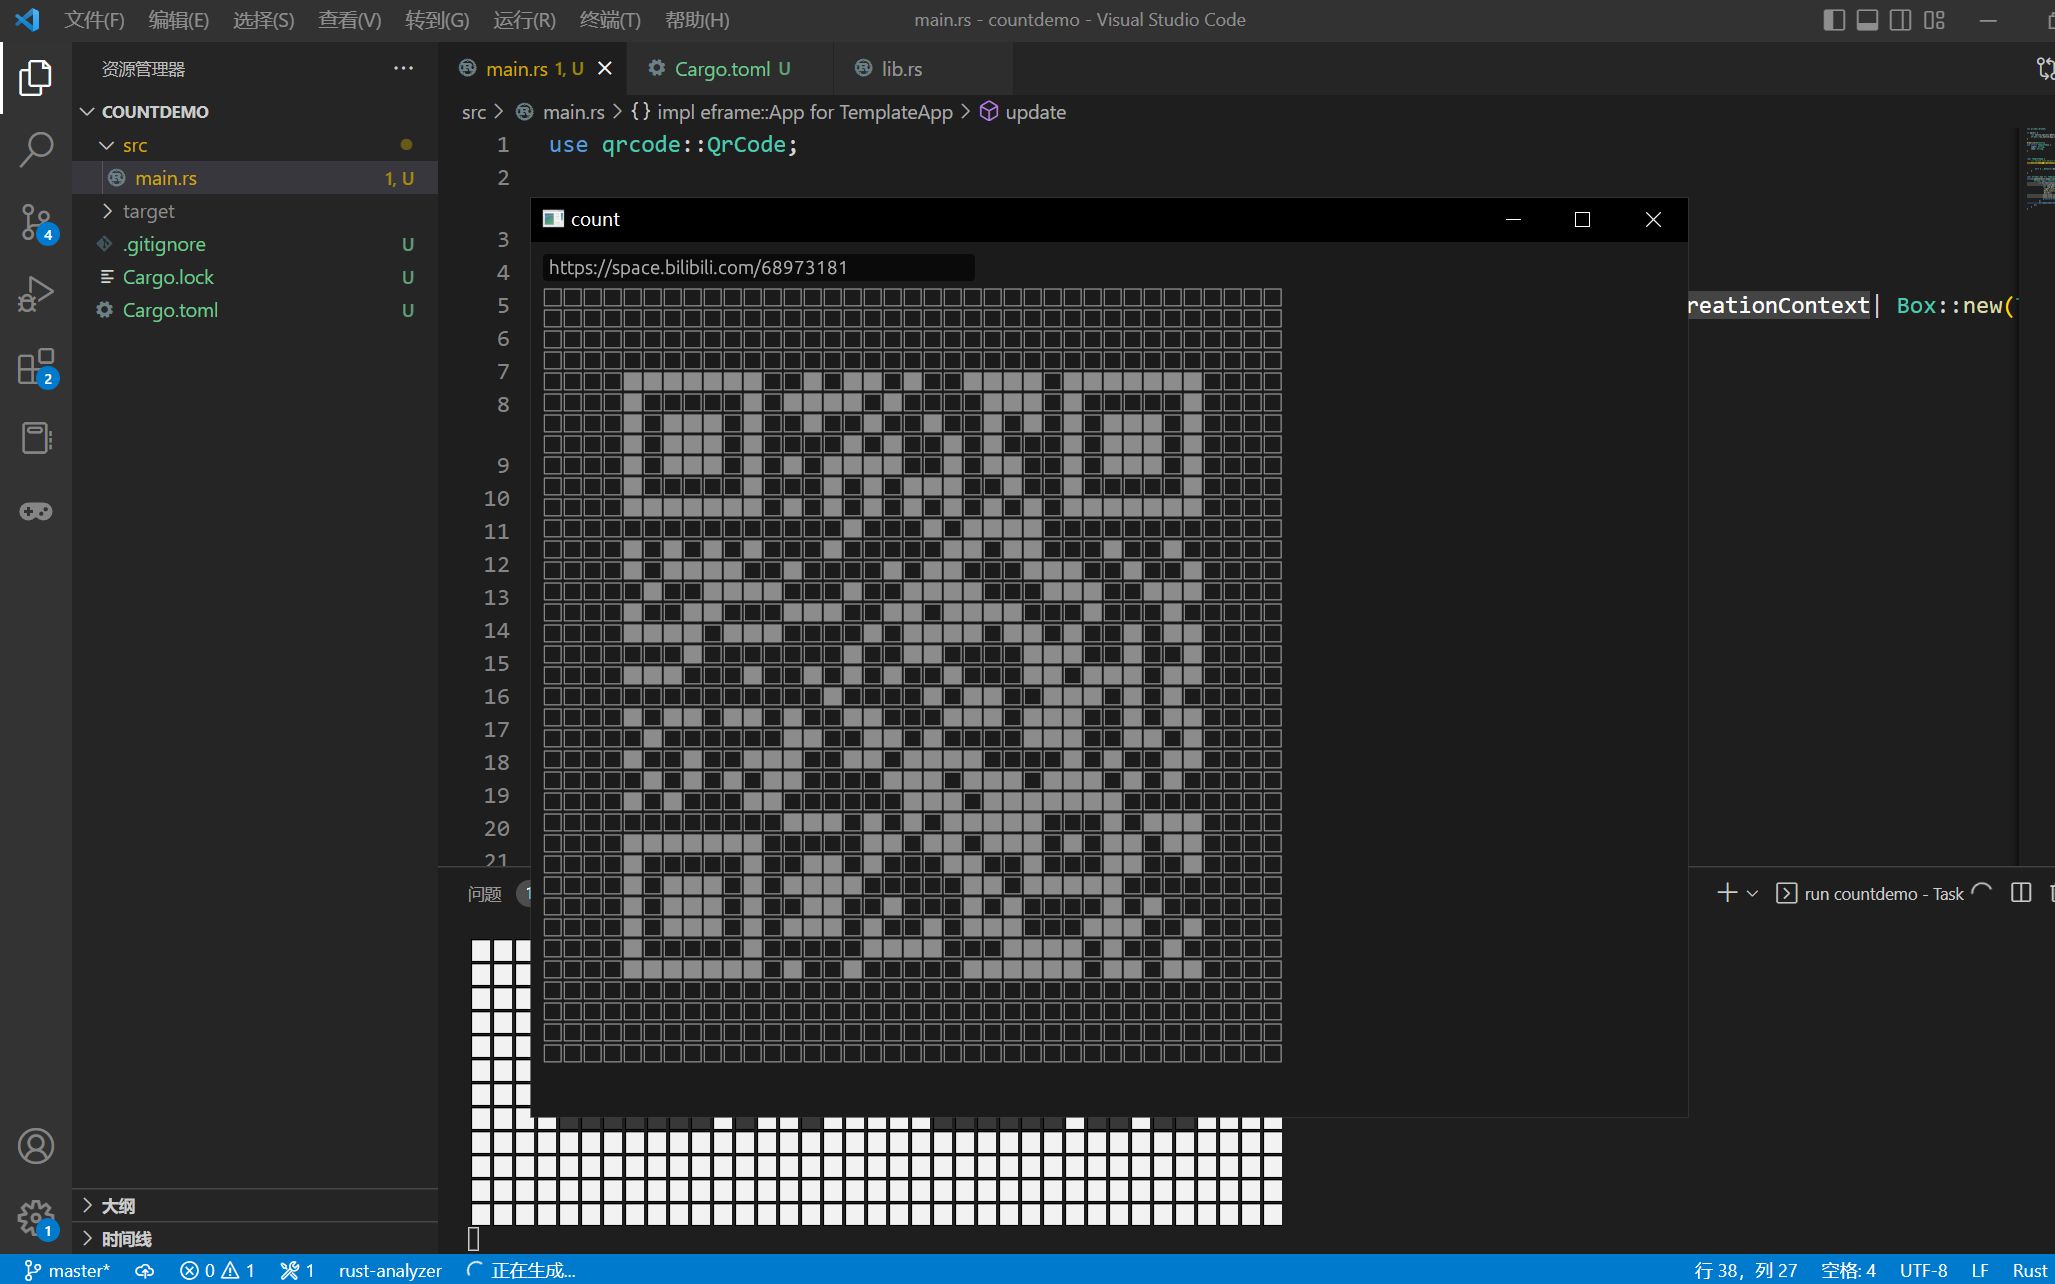
Task: Open the Explorer view in activity bar
Action: point(35,78)
